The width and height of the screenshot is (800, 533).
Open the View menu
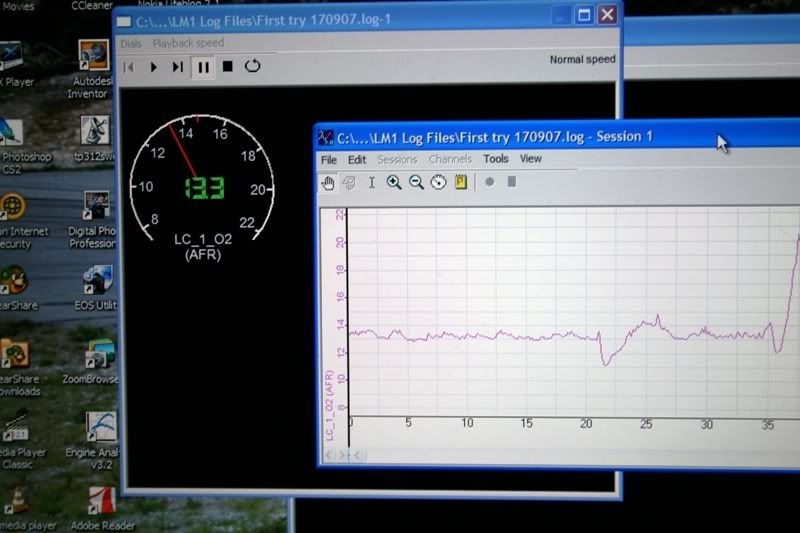click(531, 159)
